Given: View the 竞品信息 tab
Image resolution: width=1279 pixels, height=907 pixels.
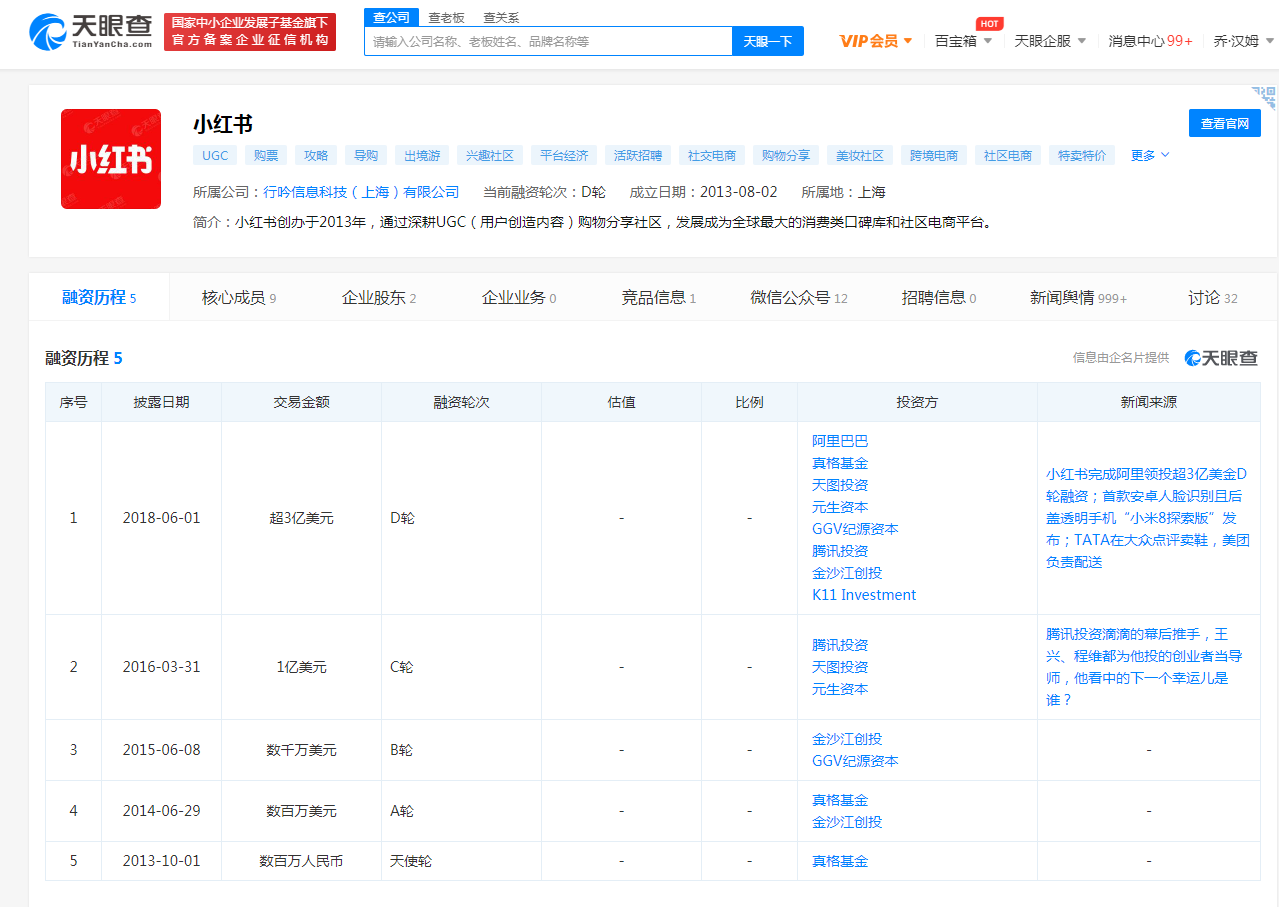Looking at the screenshot, I should click(x=659, y=297).
